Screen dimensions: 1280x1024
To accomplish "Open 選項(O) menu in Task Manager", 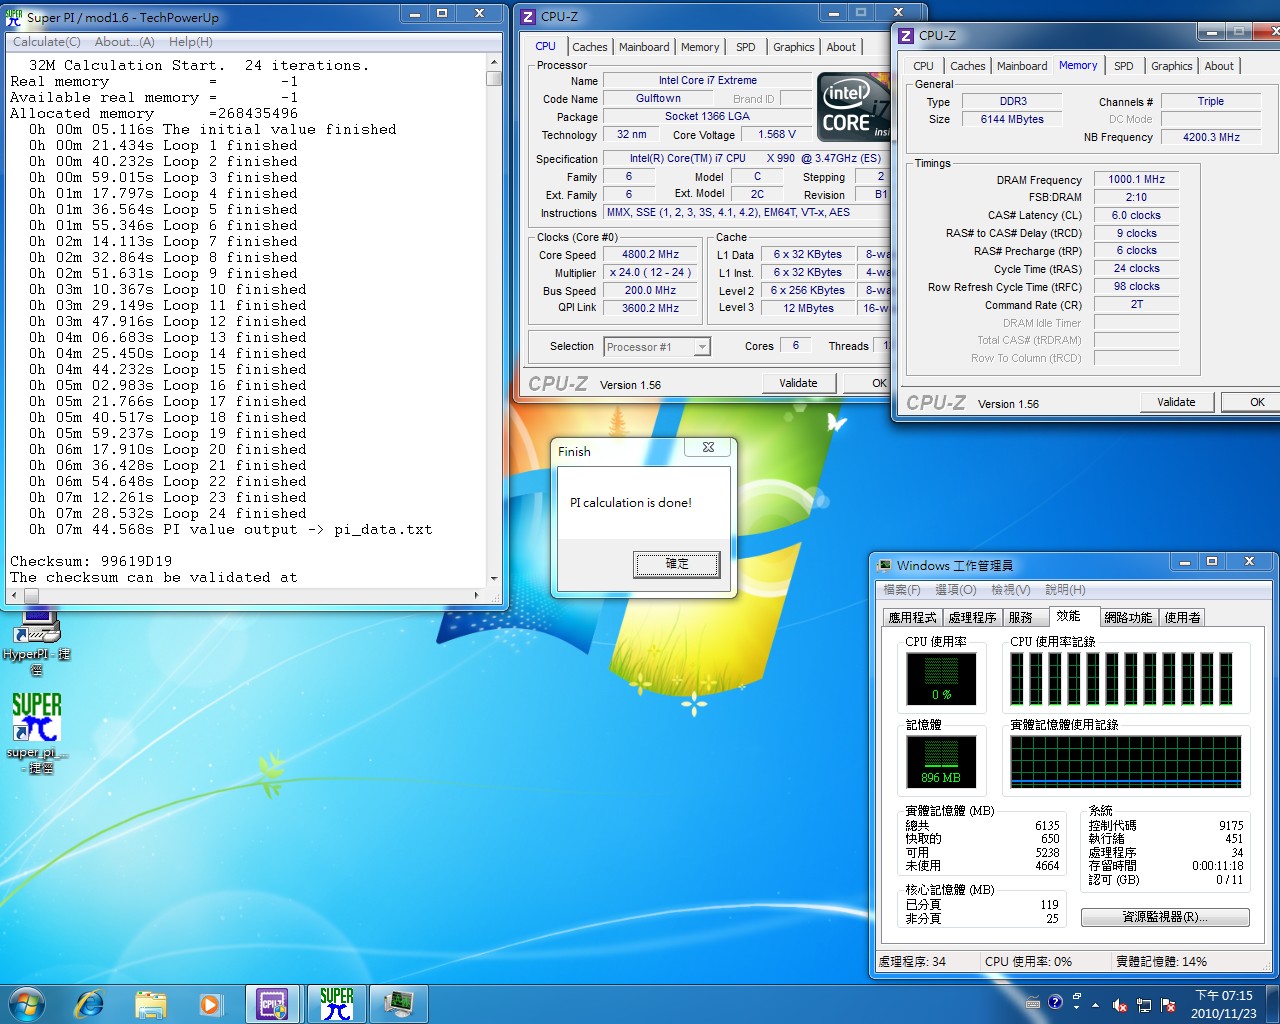I will (x=955, y=590).
